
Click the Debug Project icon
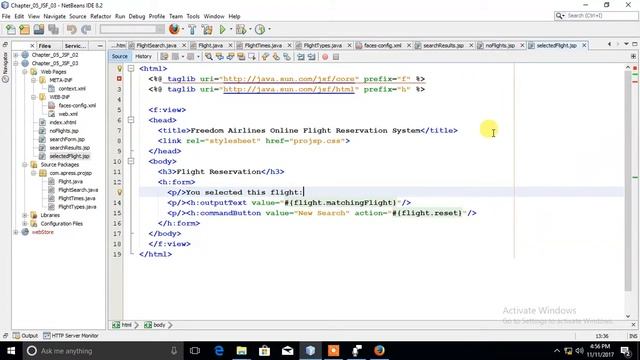241,29
